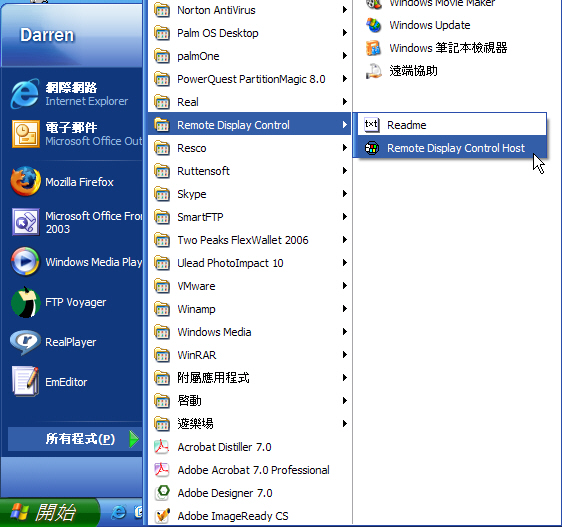Click the user name Darren
Image resolution: width=562 pixels, height=527 pixels.
coord(47,35)
